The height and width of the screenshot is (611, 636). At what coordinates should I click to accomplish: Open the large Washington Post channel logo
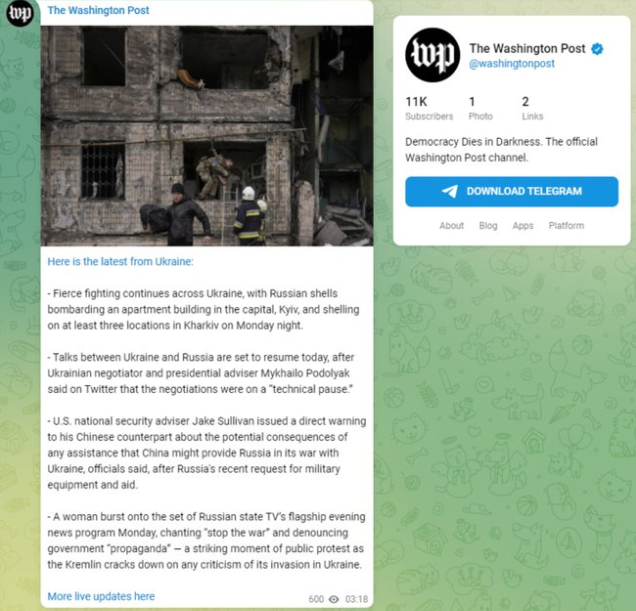(432, 55)
